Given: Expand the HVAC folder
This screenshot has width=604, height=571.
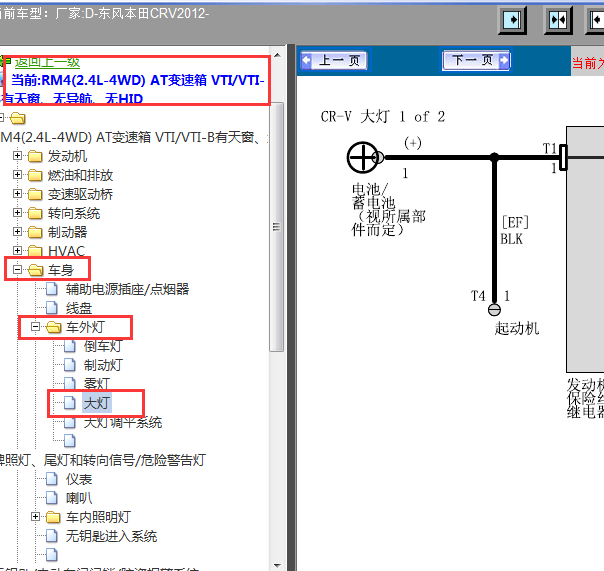Looking at the screenshot, I should point(17,250).
